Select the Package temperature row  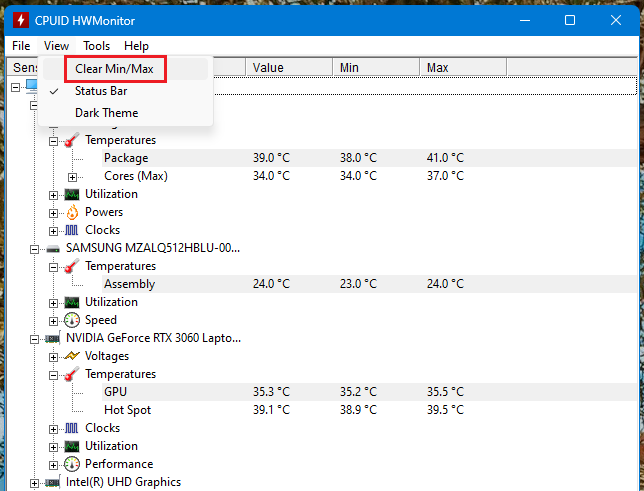[x=369, y=158]
